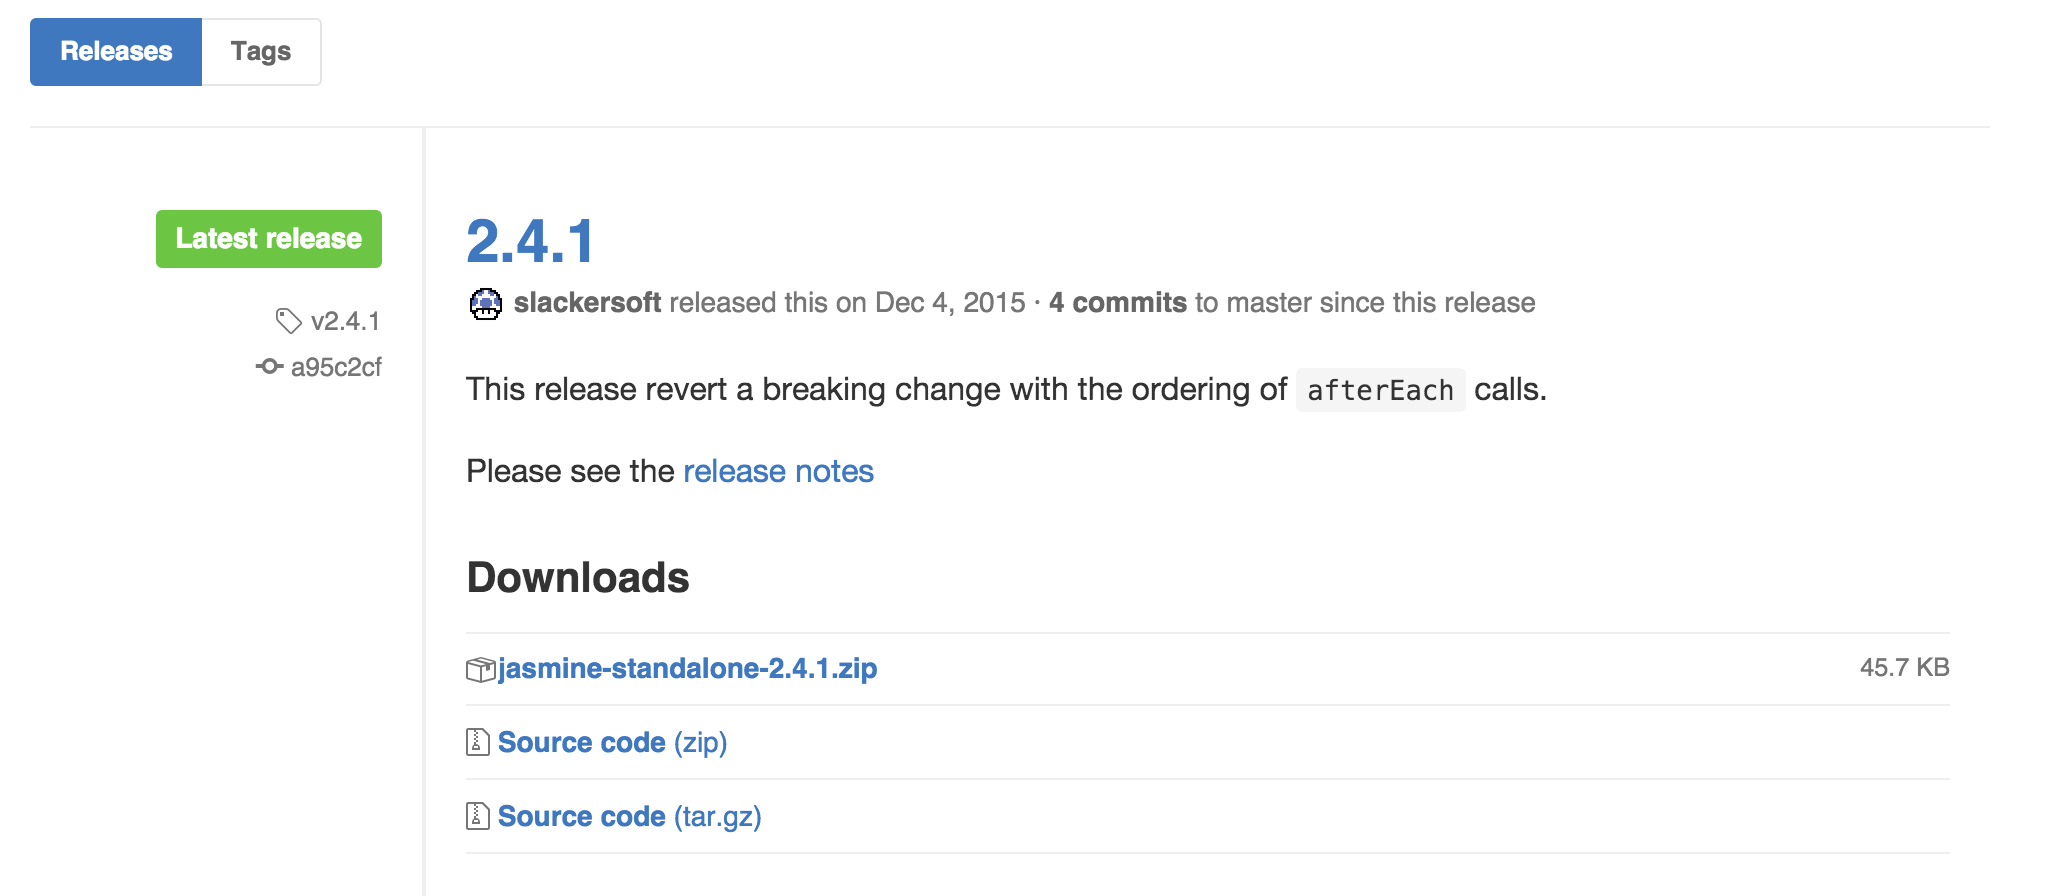The height and width of the screenshot is (896, 2056).
Task: Click the 45.7 KB file size label
Action: (x=1904, y=667)
